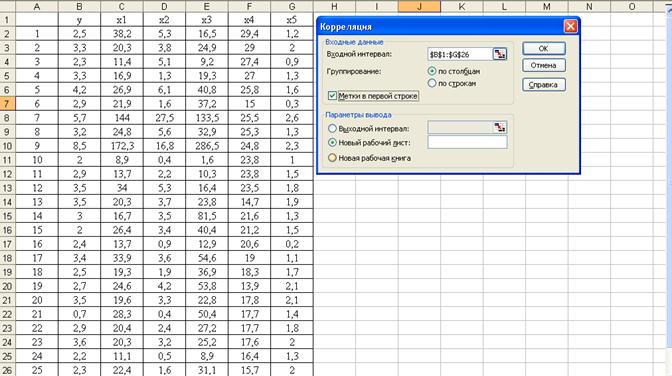This screenshot has width=672, height=376.
Task: Click cell containing 15,7
Action: pos(249,370)
